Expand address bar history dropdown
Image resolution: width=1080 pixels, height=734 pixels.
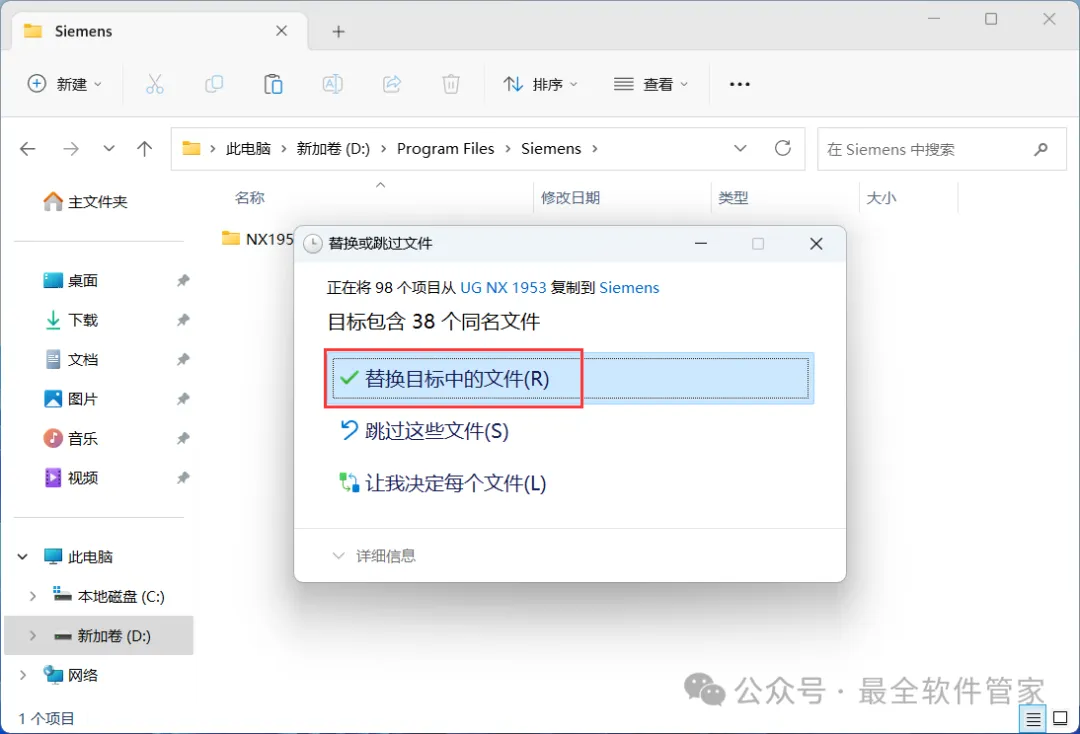740,149
